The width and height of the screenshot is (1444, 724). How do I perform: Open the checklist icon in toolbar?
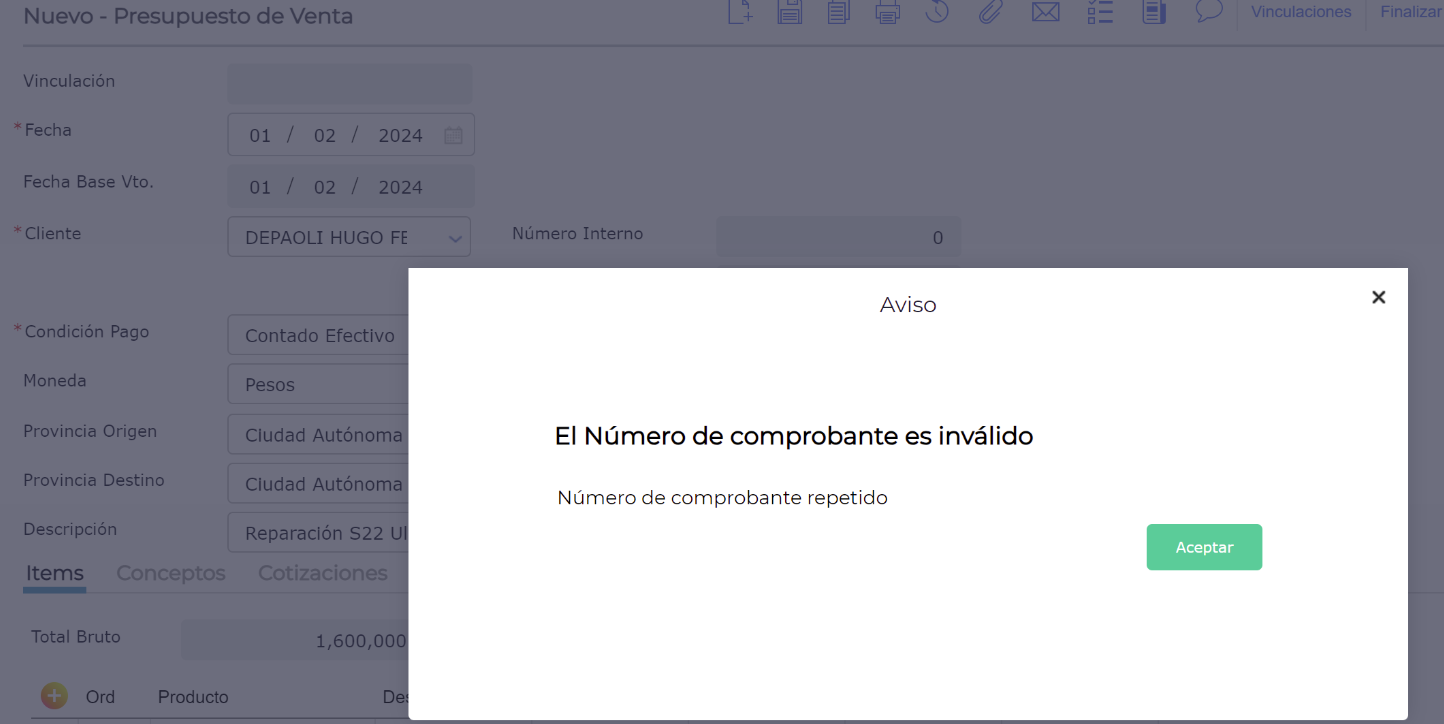(1100, 12)
